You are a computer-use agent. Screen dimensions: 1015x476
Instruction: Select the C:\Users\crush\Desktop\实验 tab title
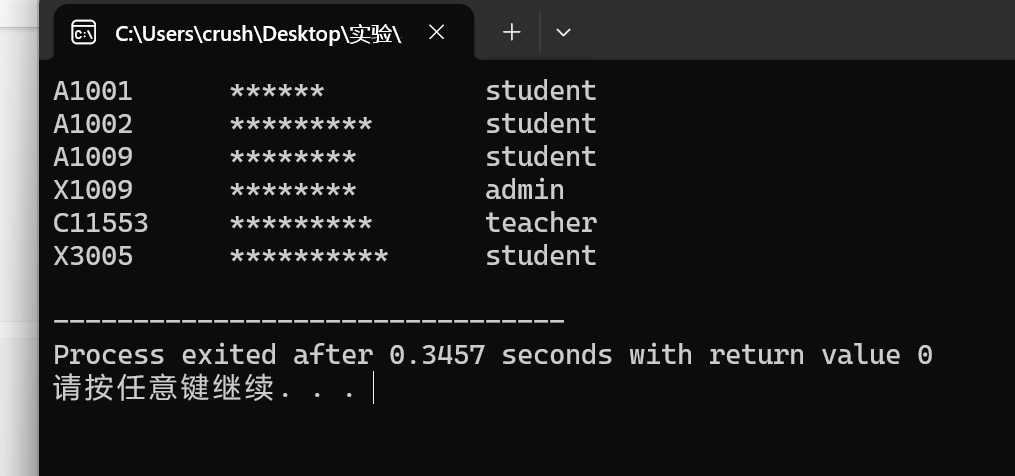click(258, 34)
